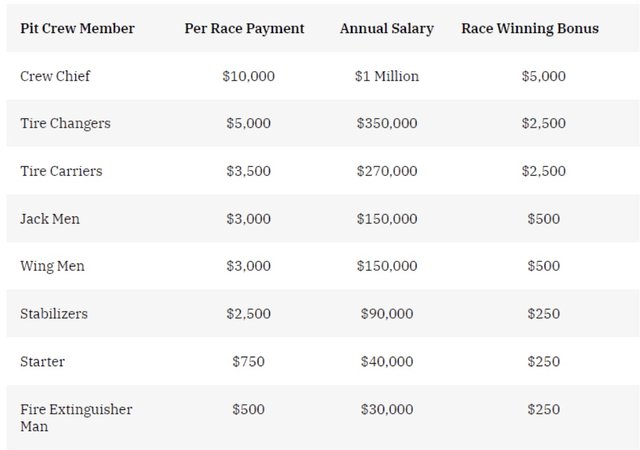Select the Starter row label
The width and height of the screenshot is (640, 450).
pos(43,361)
